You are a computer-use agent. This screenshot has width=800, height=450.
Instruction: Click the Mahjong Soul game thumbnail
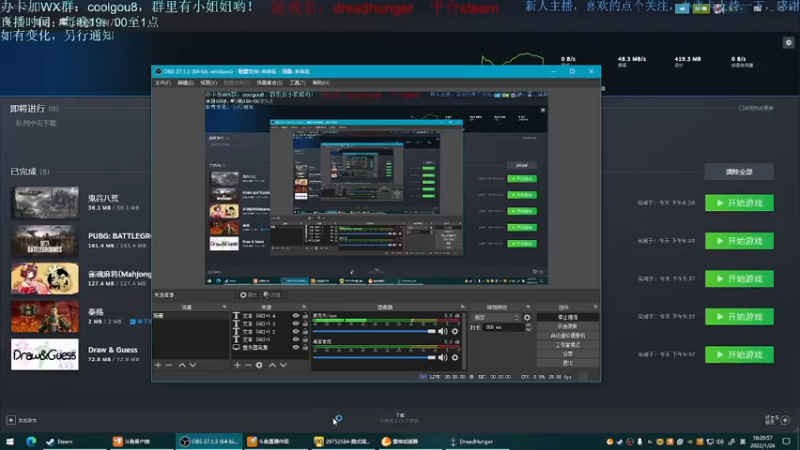[45, 279]
